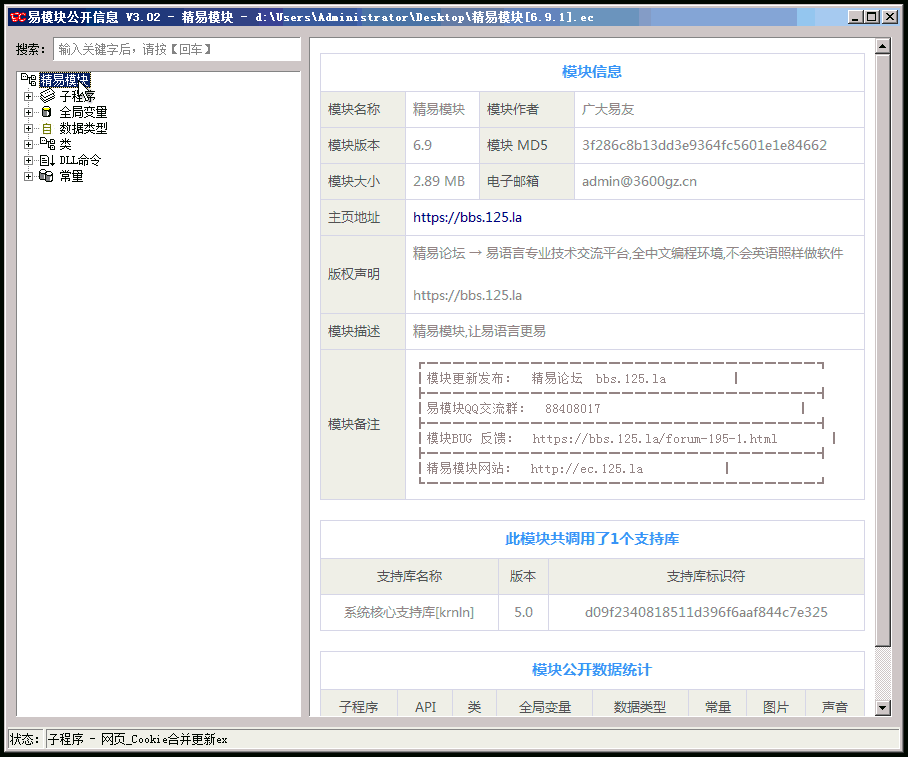Image resolution: width=908 pixels, height=757 pixels.
Task: Expand the 子程序 tree node
Action: point(29,97)
